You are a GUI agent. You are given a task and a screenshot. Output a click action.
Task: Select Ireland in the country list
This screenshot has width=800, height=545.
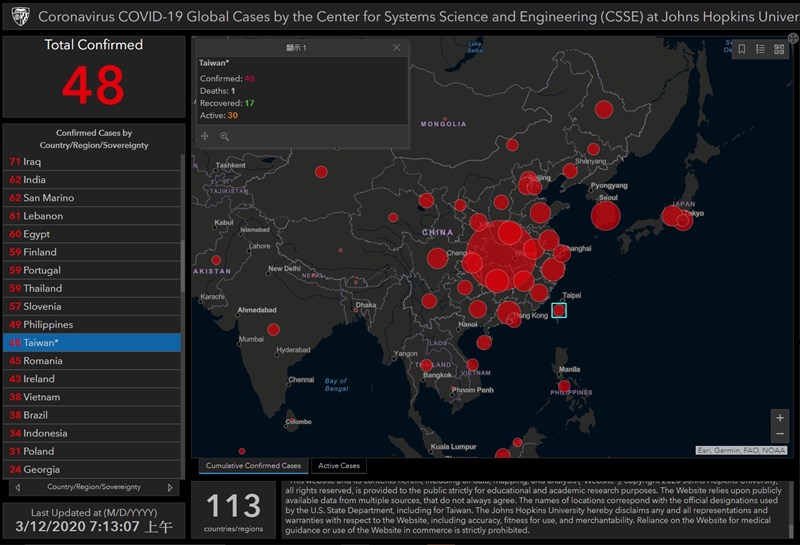tap(92, 379)
